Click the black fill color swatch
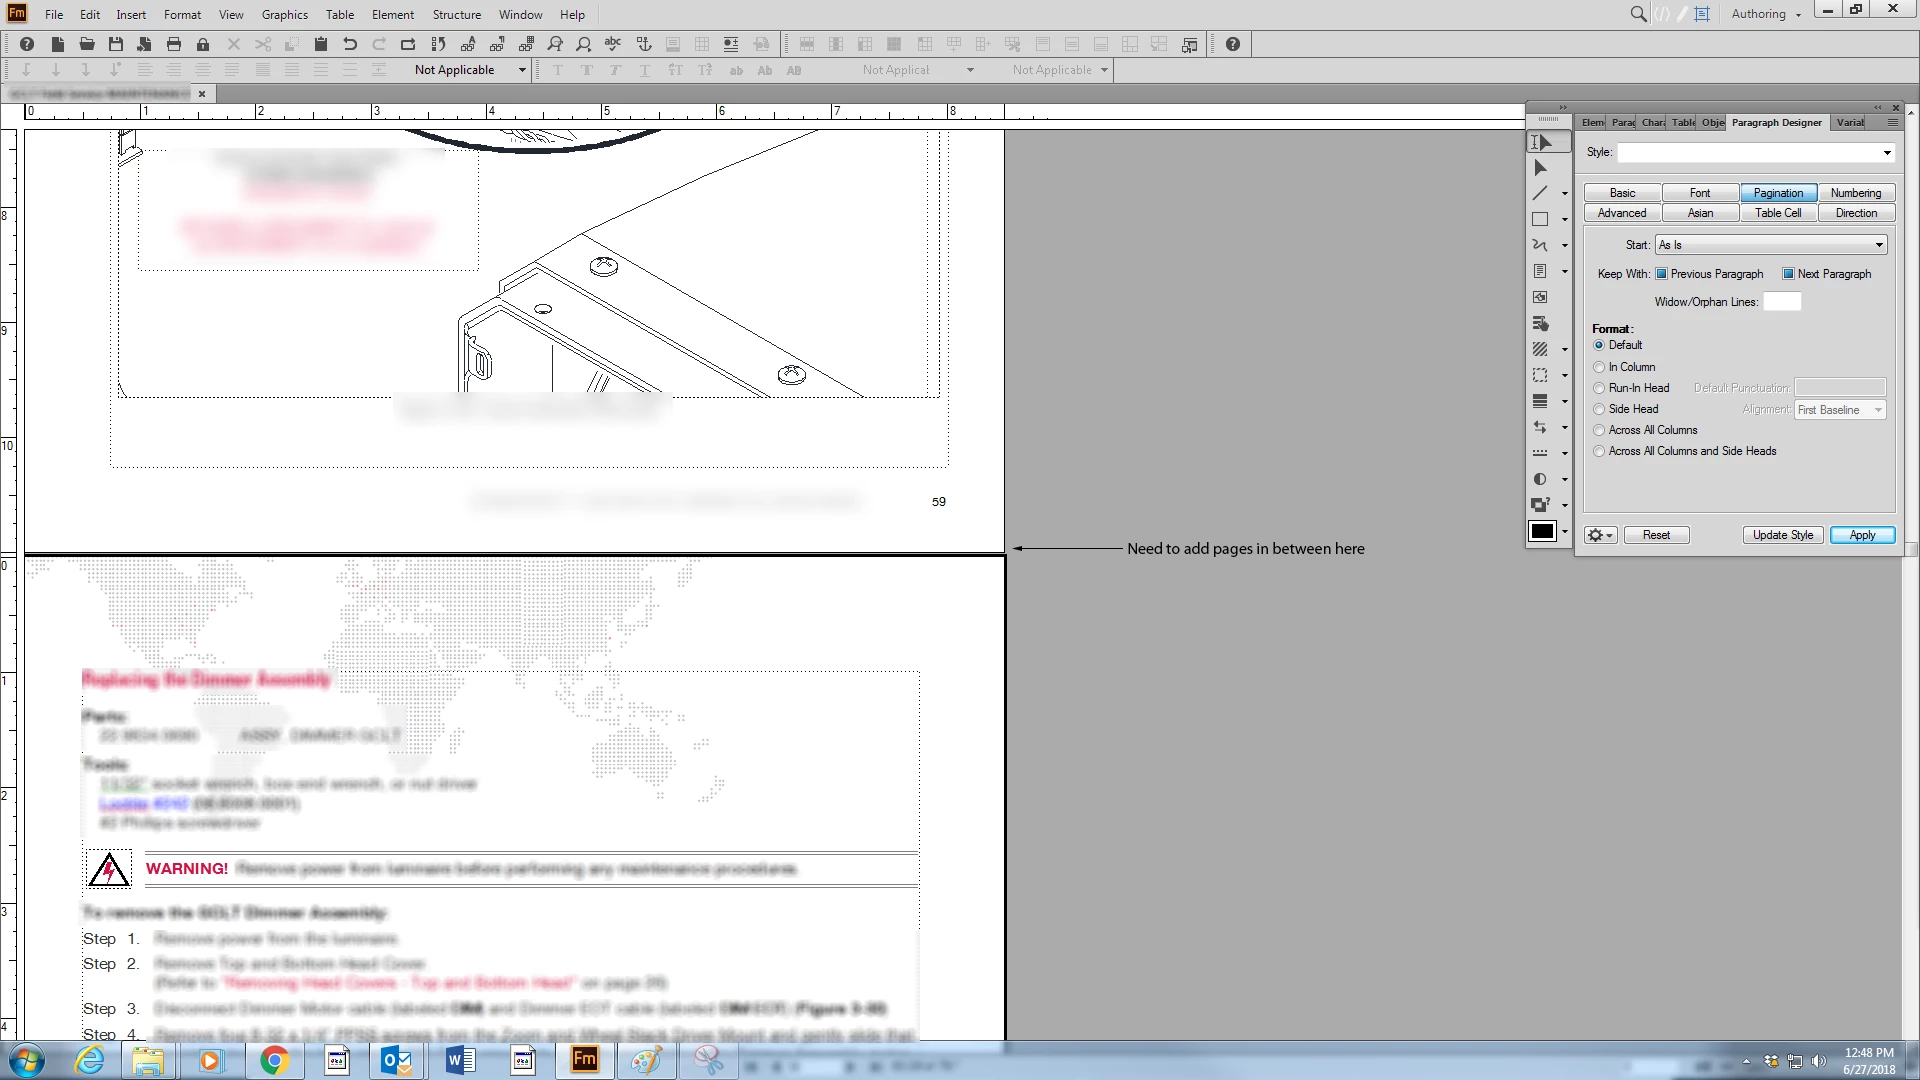 [x=1542, y=531]
